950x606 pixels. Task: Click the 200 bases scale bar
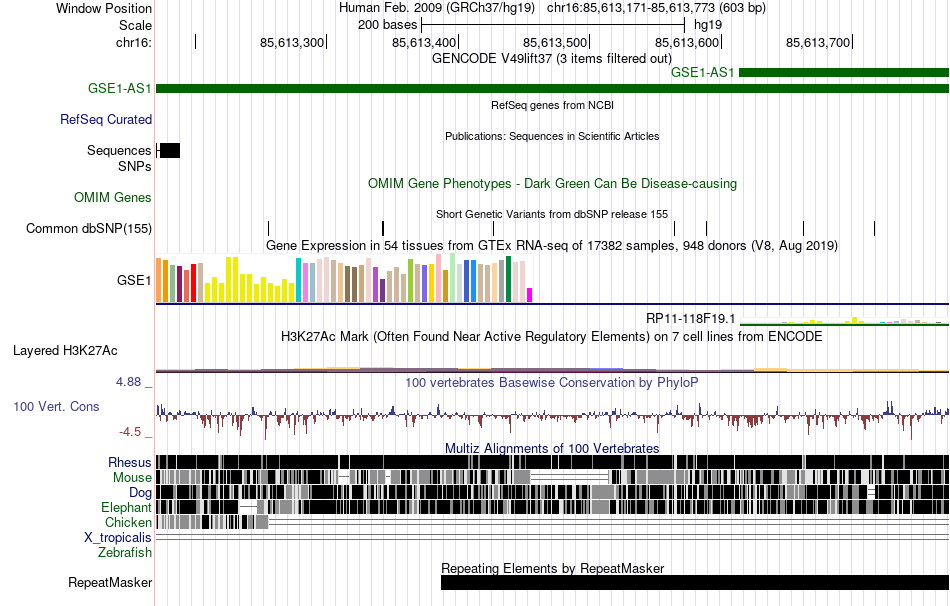(553, 25)
